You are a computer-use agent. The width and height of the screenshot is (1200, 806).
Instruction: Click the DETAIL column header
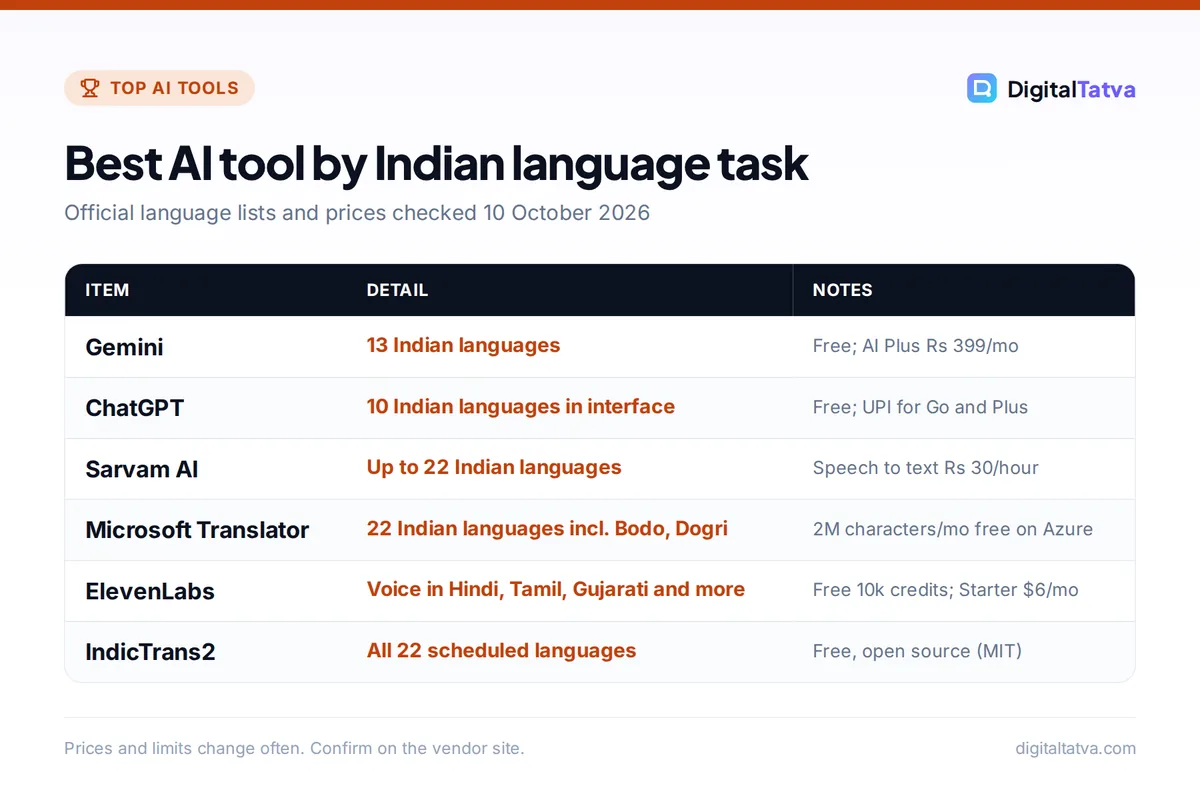(397, 290)
